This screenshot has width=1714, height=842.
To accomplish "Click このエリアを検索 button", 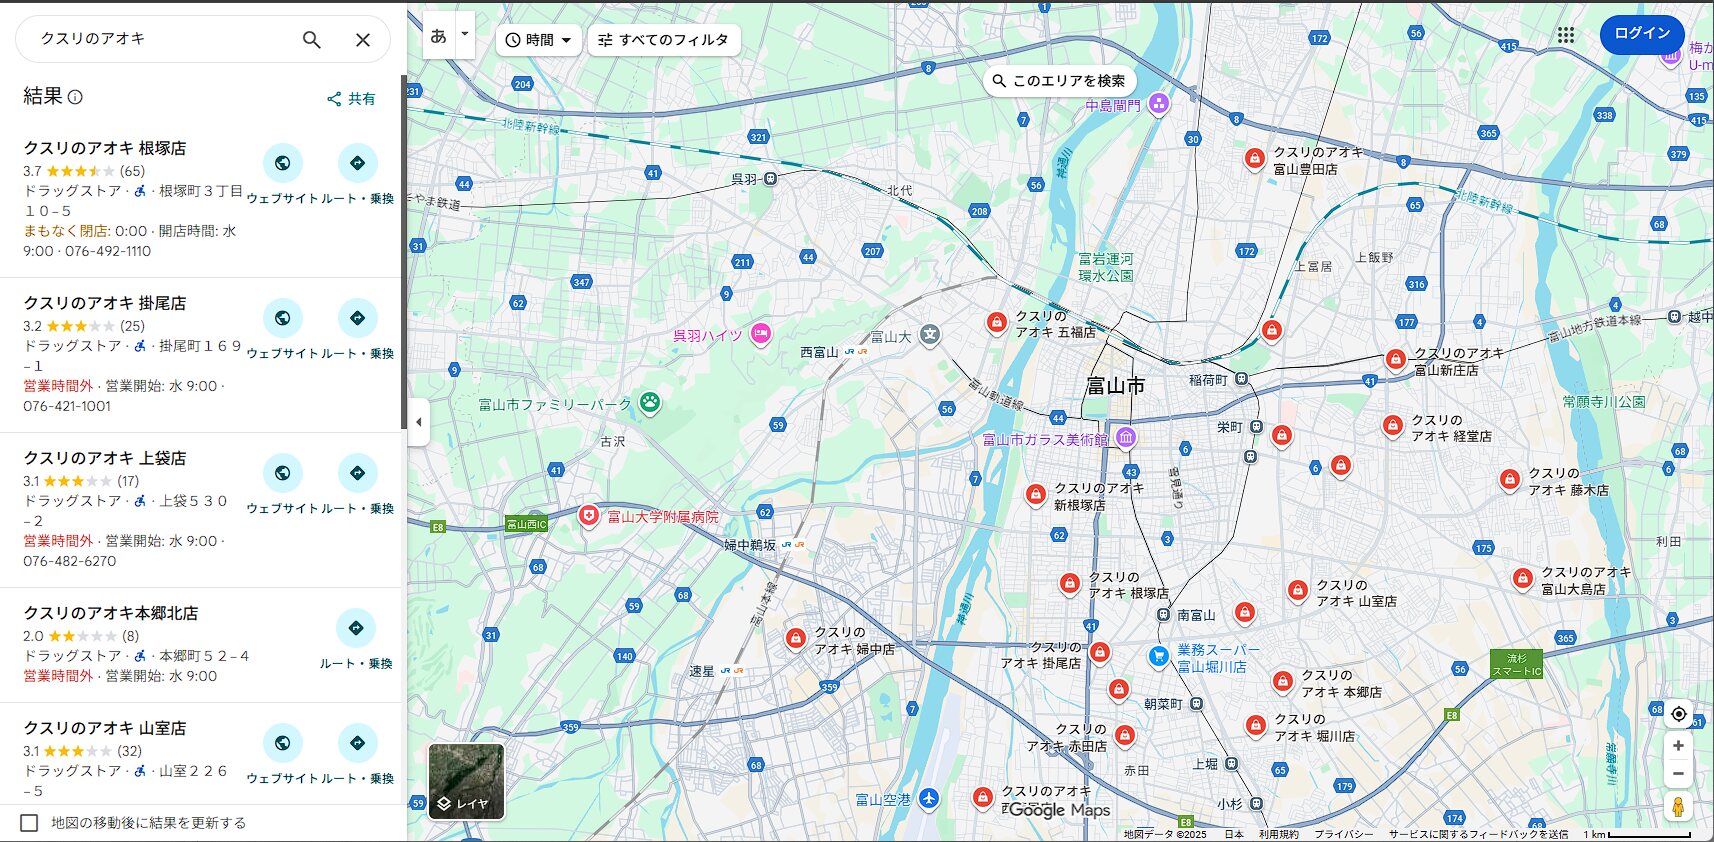I will [x=1059, y=81].
